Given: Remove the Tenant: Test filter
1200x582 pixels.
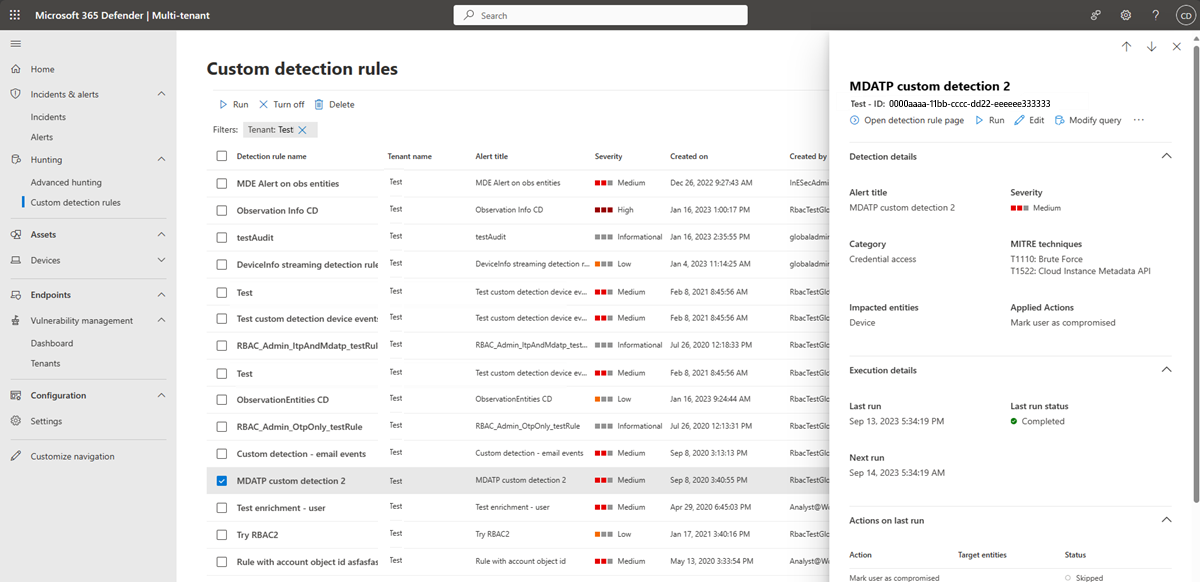Looking at the screenshot, I should [x=302, y=130].
